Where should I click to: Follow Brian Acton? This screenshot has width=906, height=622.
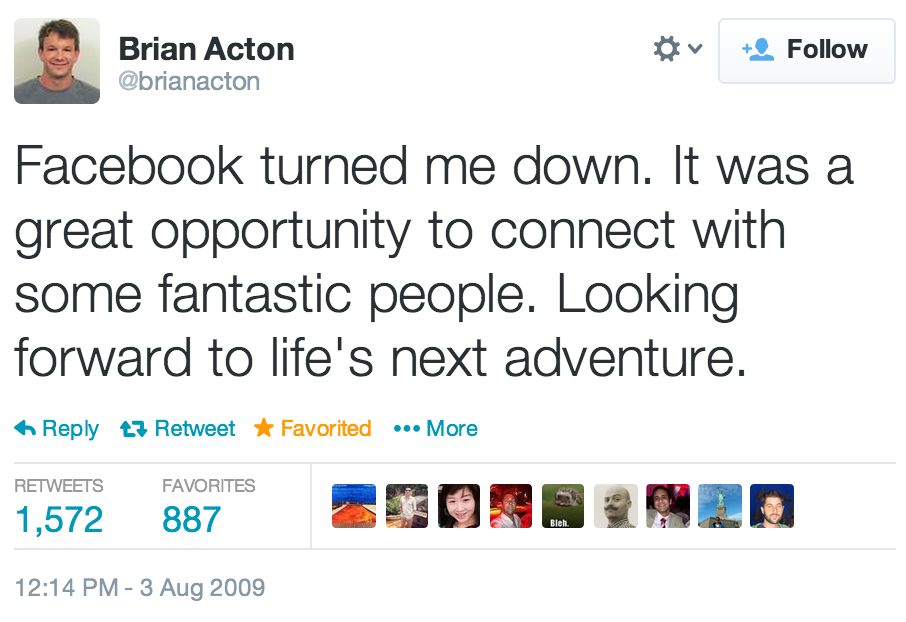point(806,50)
